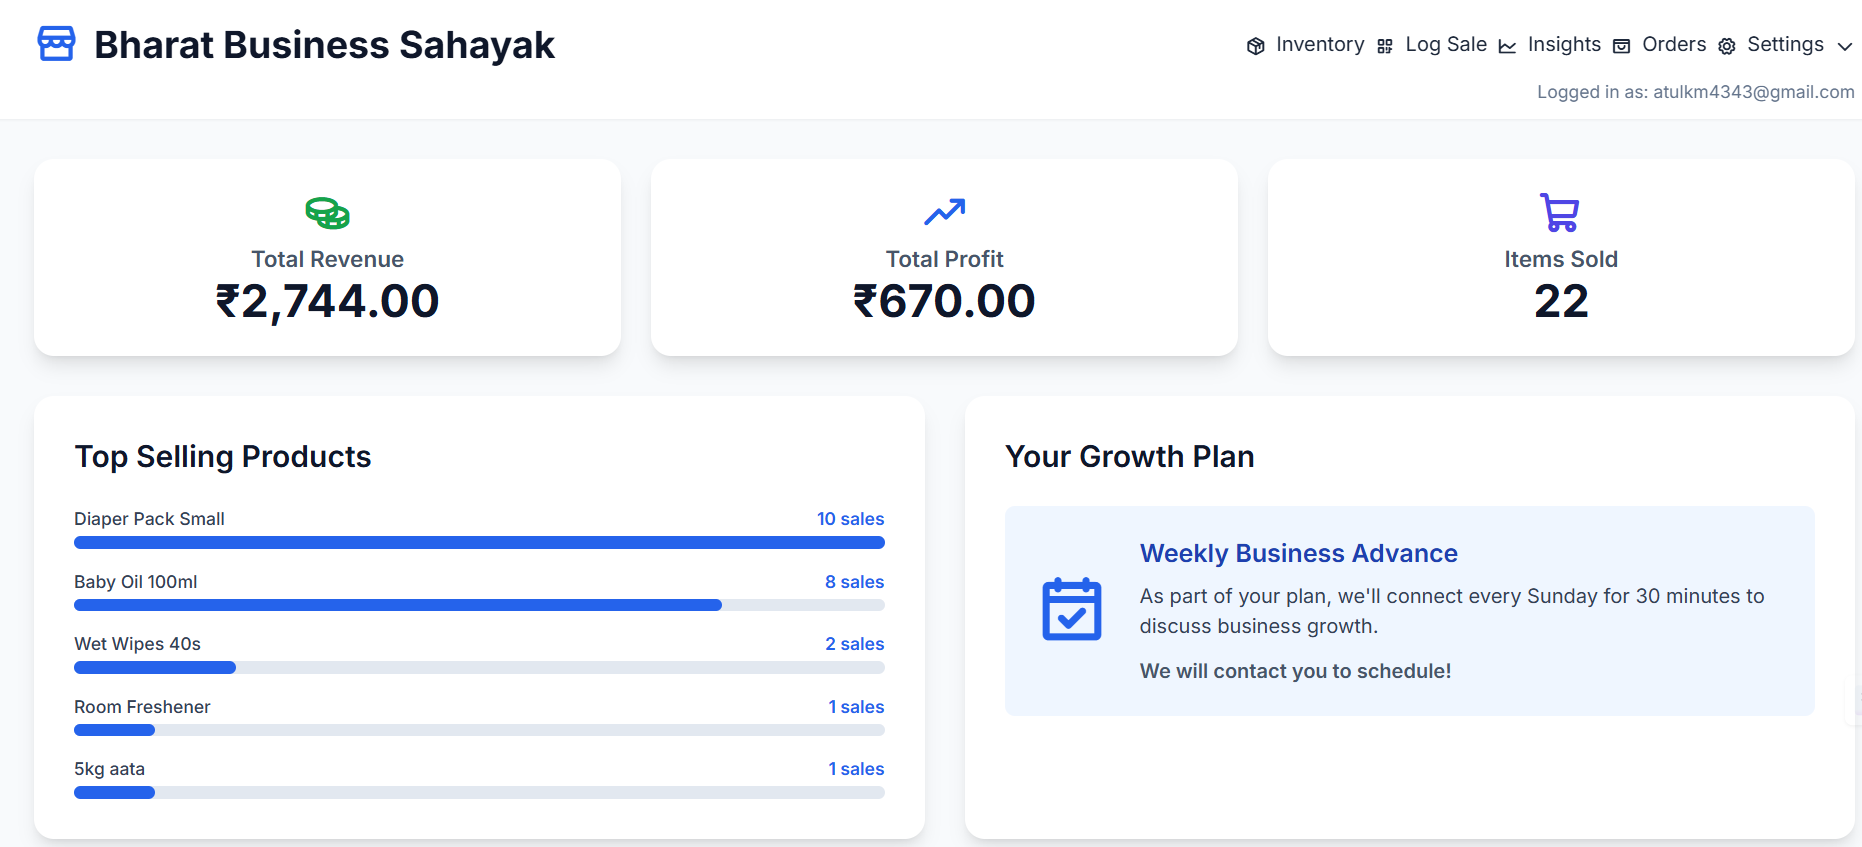This screenshot has width=1862, height=847.
Task: Expand the Settings dropdown chevron
Action: 1845,46
